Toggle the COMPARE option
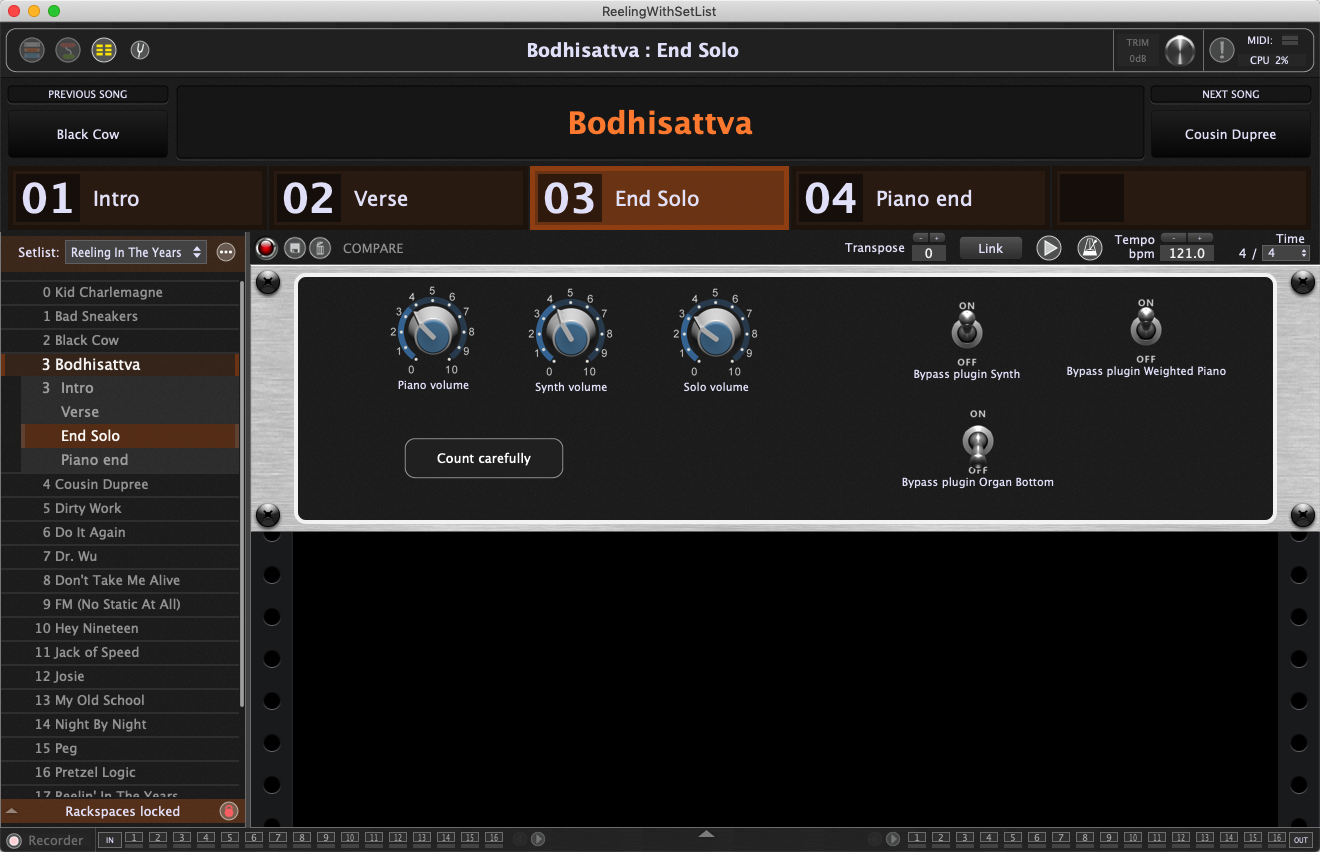This screenshot has width=1320, height=852. pos(373,248)
